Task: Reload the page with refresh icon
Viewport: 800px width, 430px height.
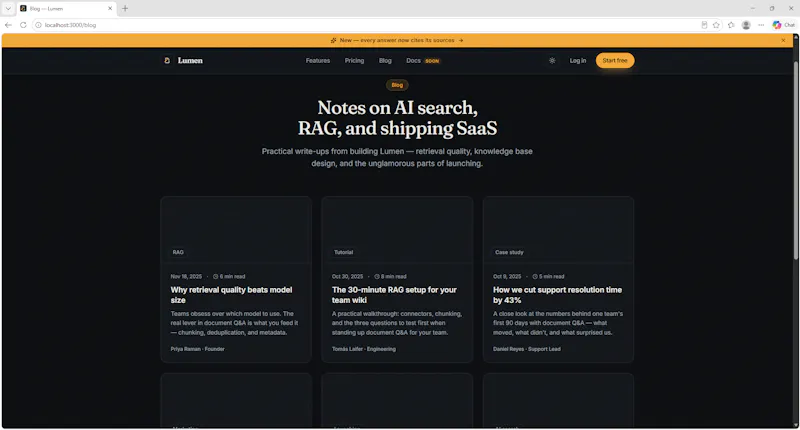Action: (23, 25)
